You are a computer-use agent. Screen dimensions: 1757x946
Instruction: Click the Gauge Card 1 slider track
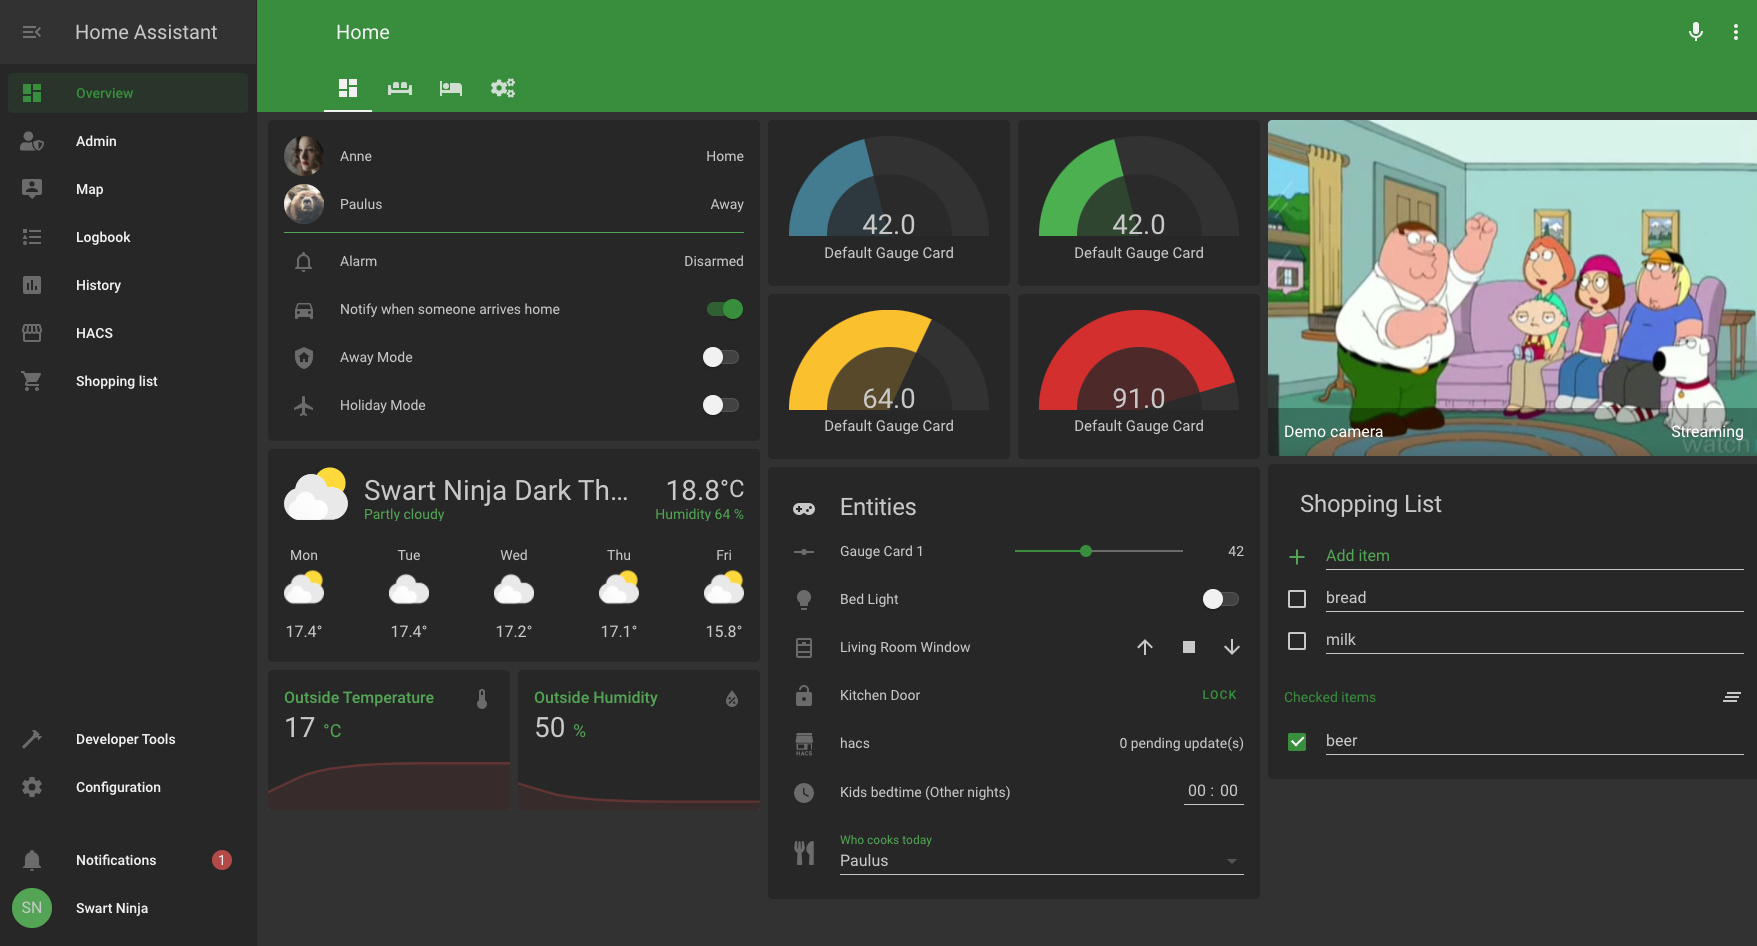click(1098, 551)
